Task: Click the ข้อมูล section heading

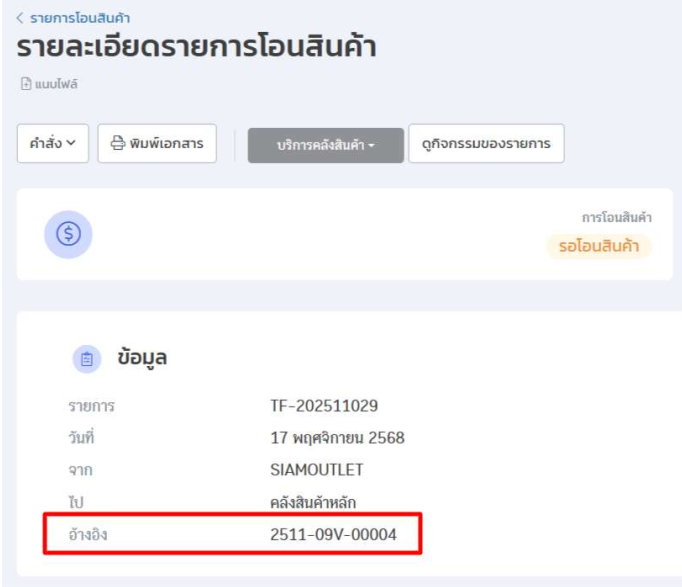Action: (x=142, y=358)
